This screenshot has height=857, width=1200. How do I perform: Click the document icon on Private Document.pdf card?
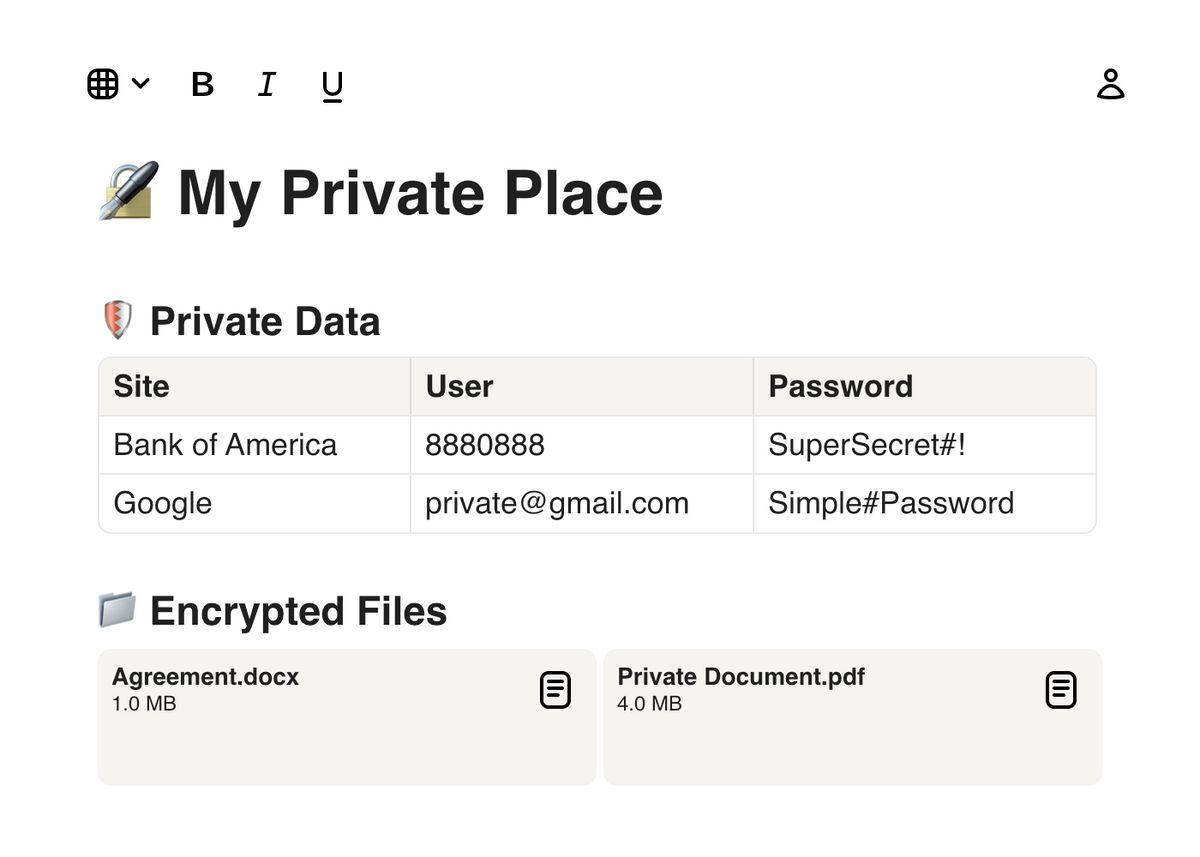pos(1062,690)
